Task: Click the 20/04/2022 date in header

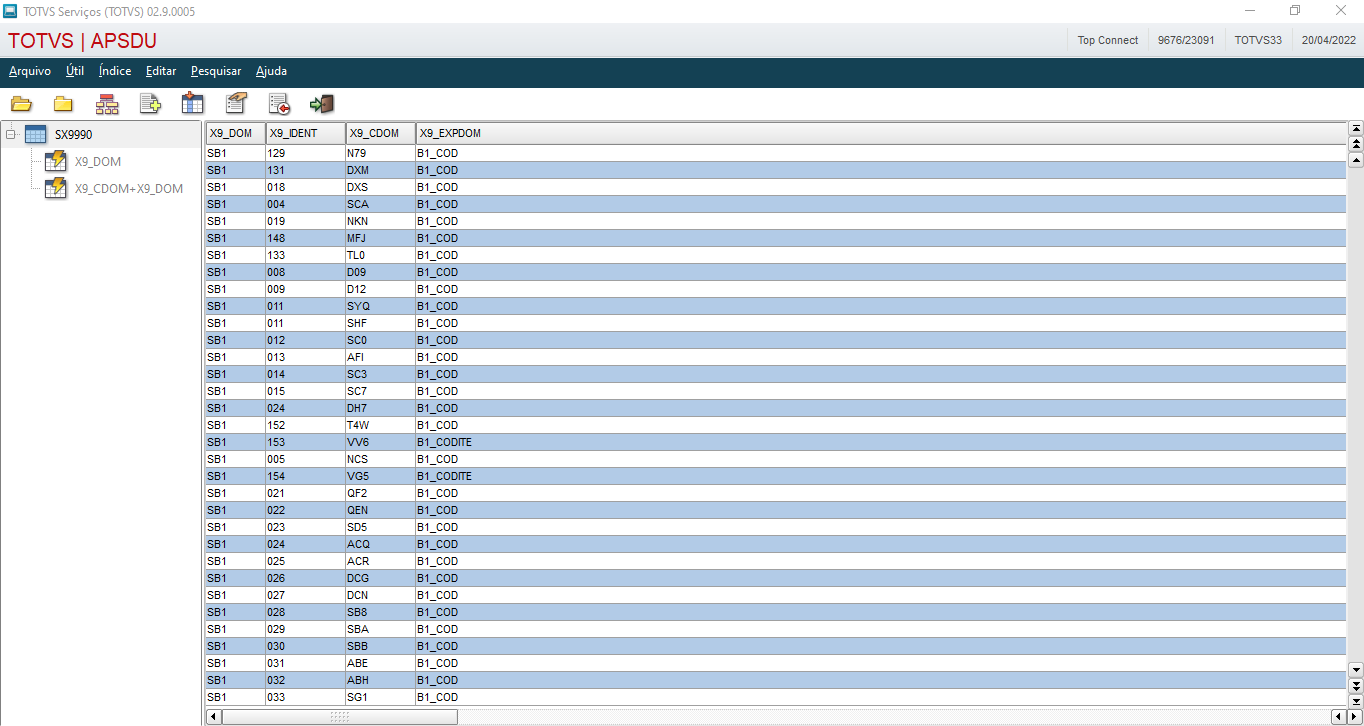Action: tap(1329, 40)
